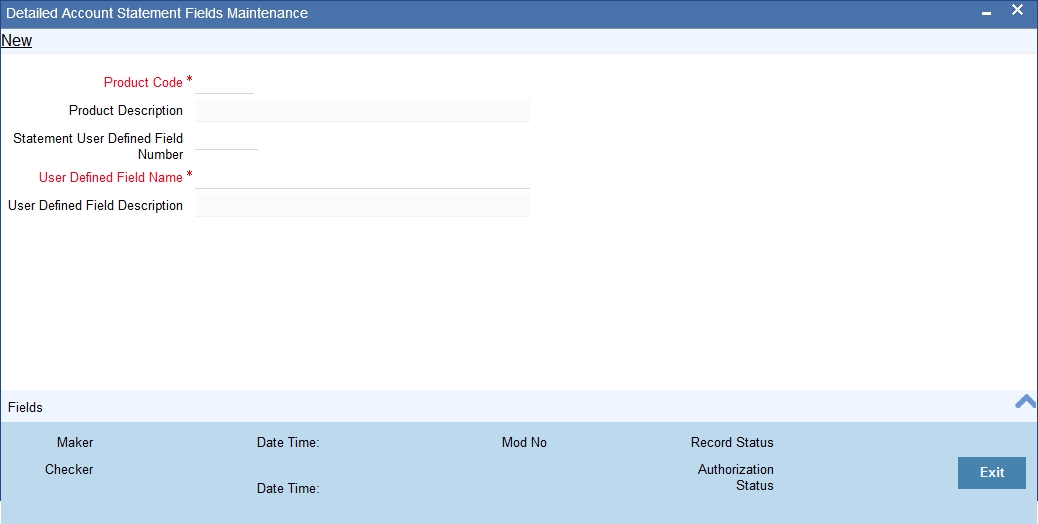Select the Statement User Defined Field Number label
The image size is (1038, 524).
click(98, 146)
